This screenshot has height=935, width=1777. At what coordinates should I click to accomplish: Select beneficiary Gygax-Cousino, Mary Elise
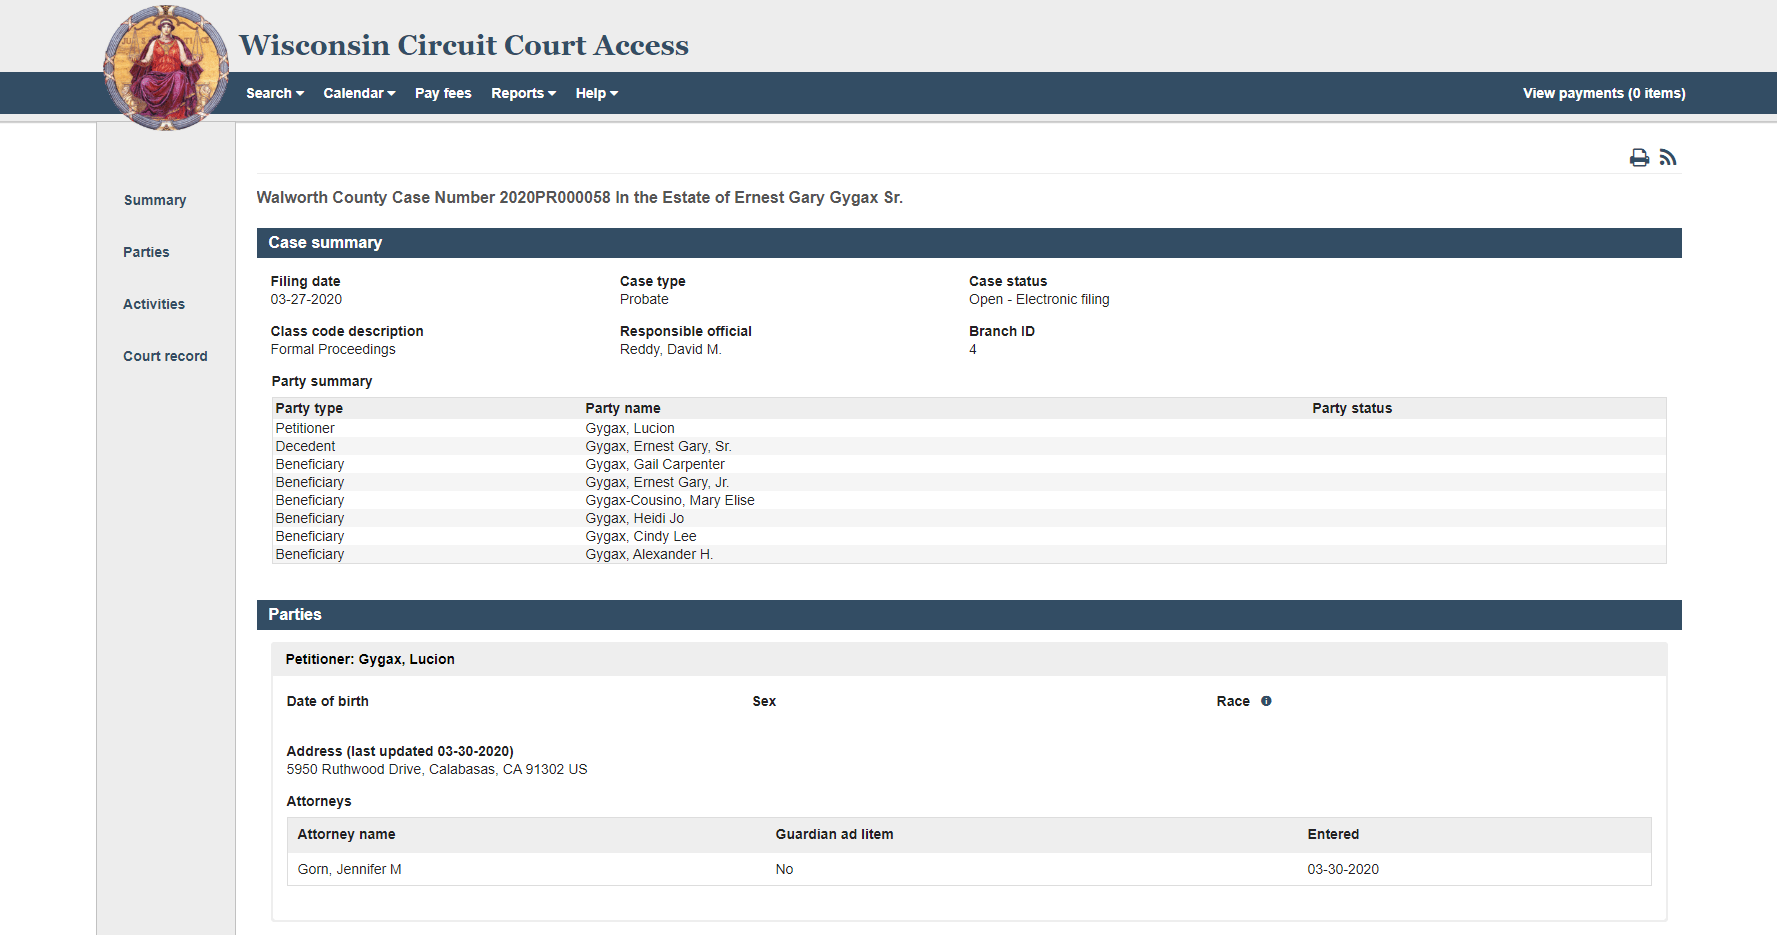(969, 500)
